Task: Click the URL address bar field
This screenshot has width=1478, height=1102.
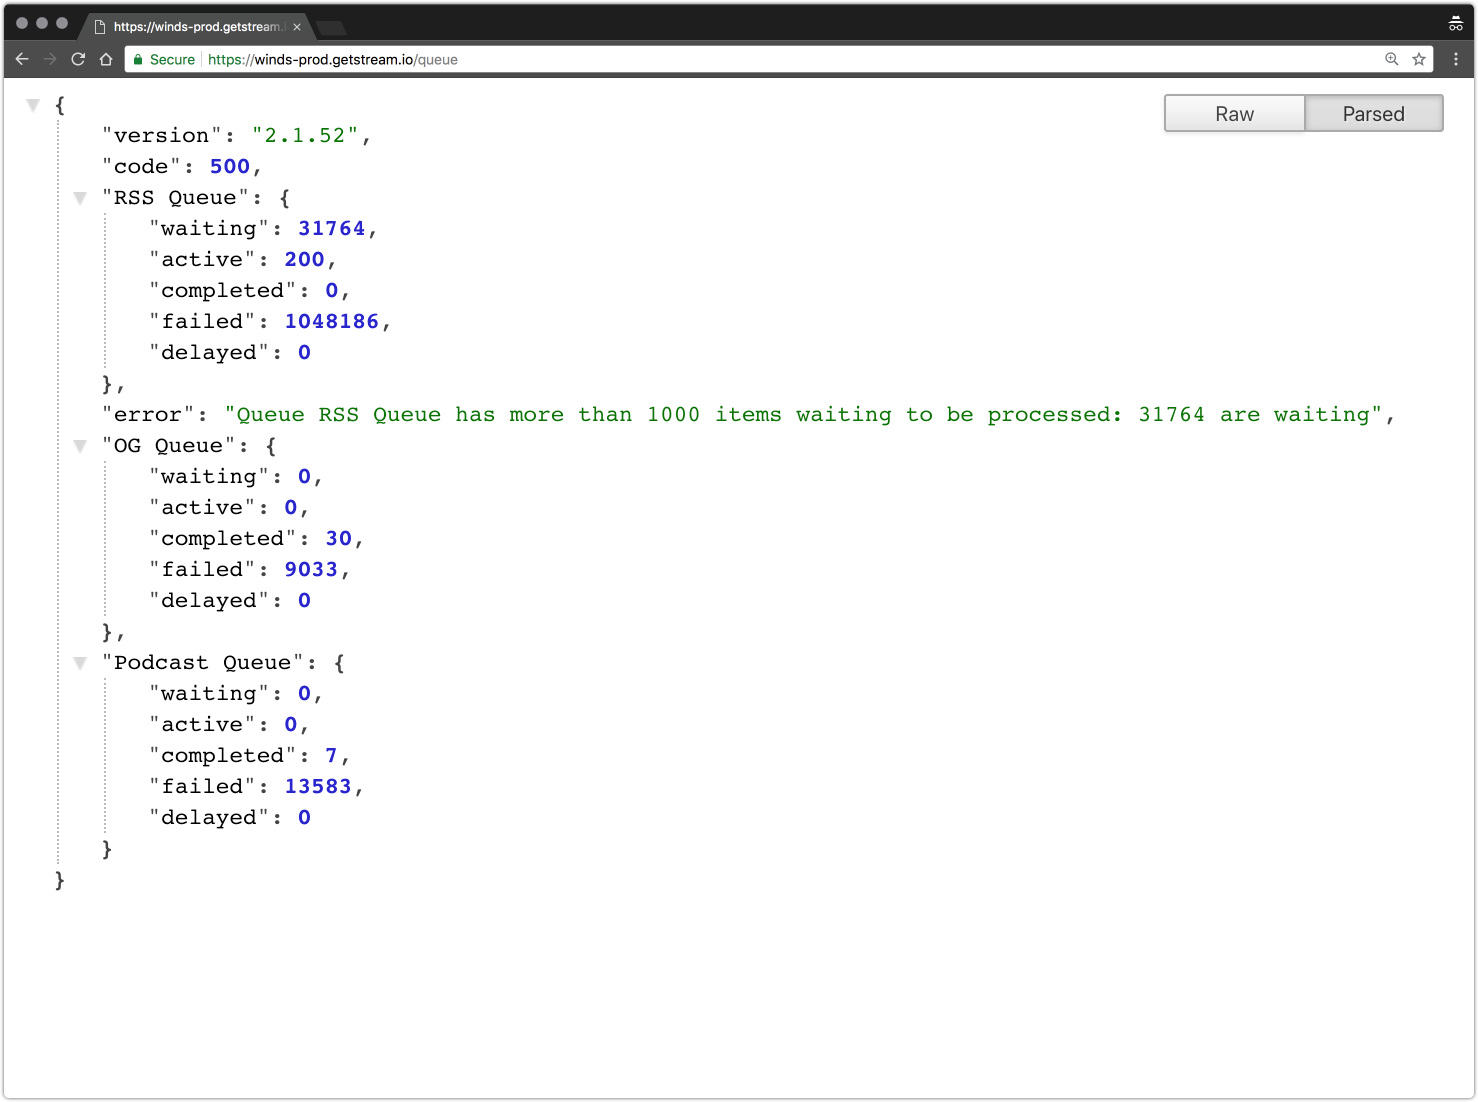Action: [800, 60]
